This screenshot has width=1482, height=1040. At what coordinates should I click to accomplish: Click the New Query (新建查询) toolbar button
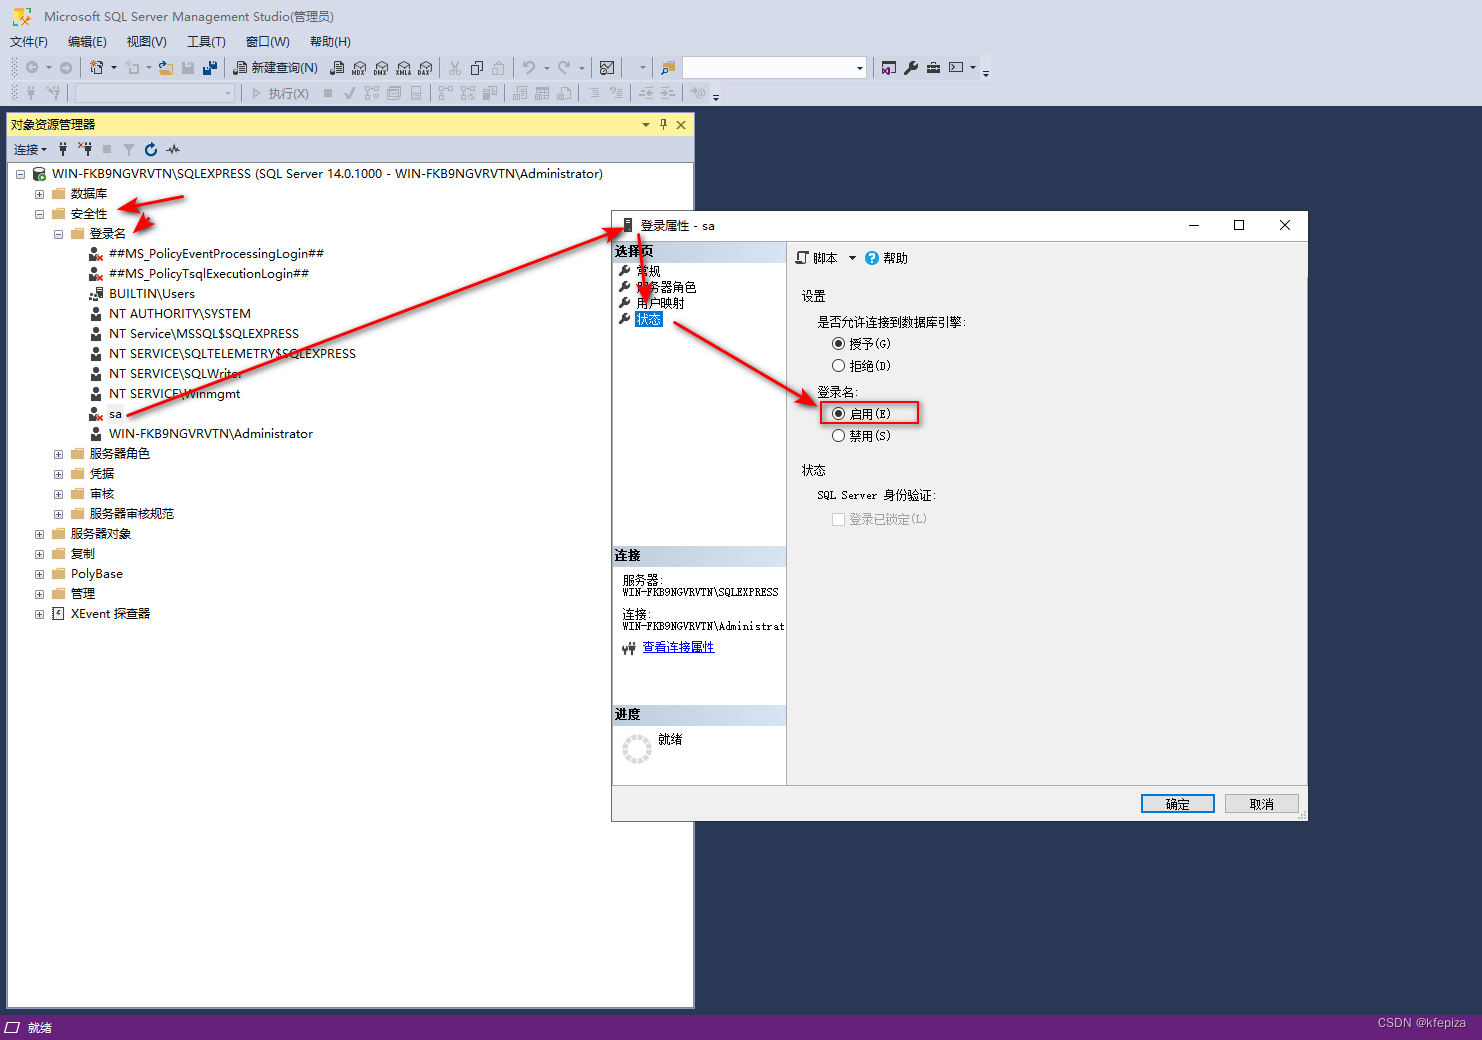pyautogui.click(x=275, y=68)
